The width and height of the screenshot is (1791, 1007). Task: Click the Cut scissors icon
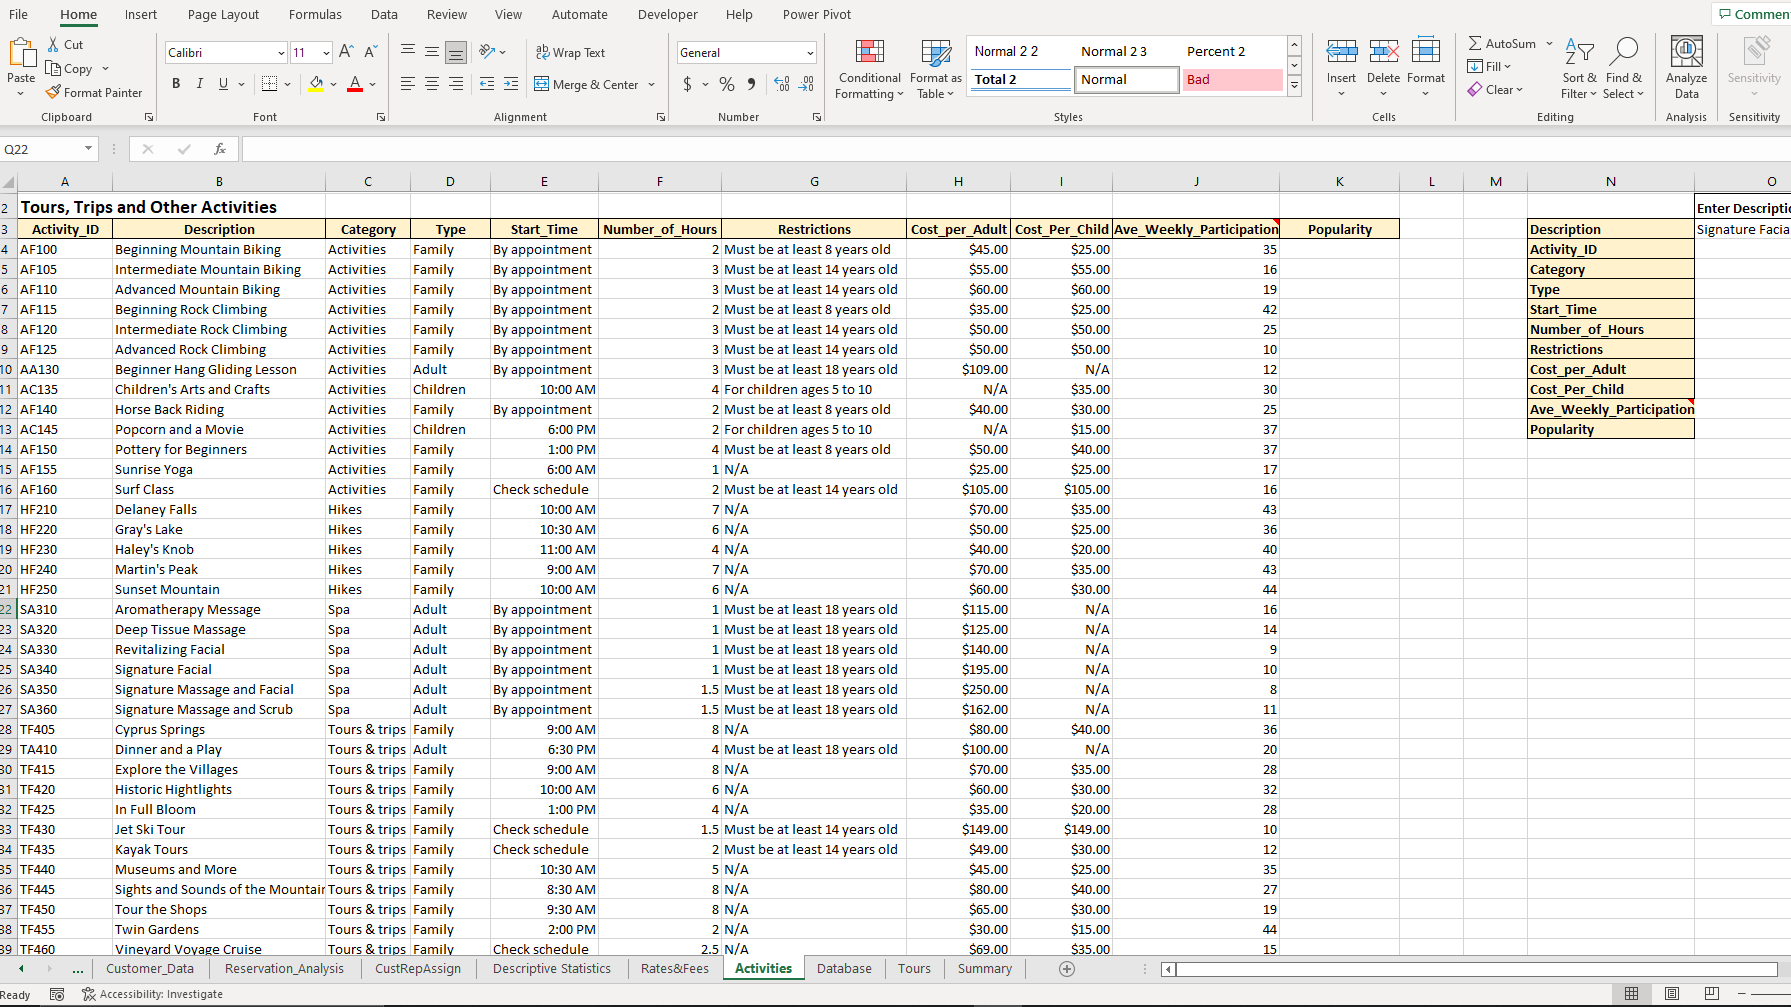54,45
